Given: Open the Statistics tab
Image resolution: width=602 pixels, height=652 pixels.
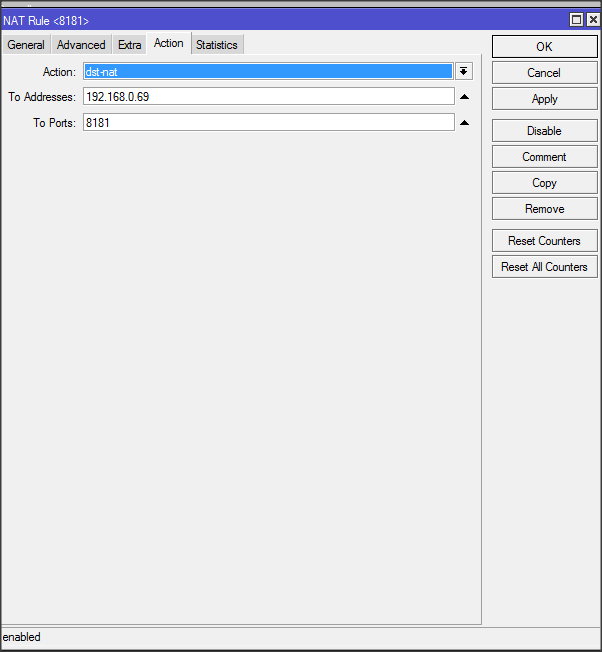Looking at the screenshot, I should click(217, 44).
